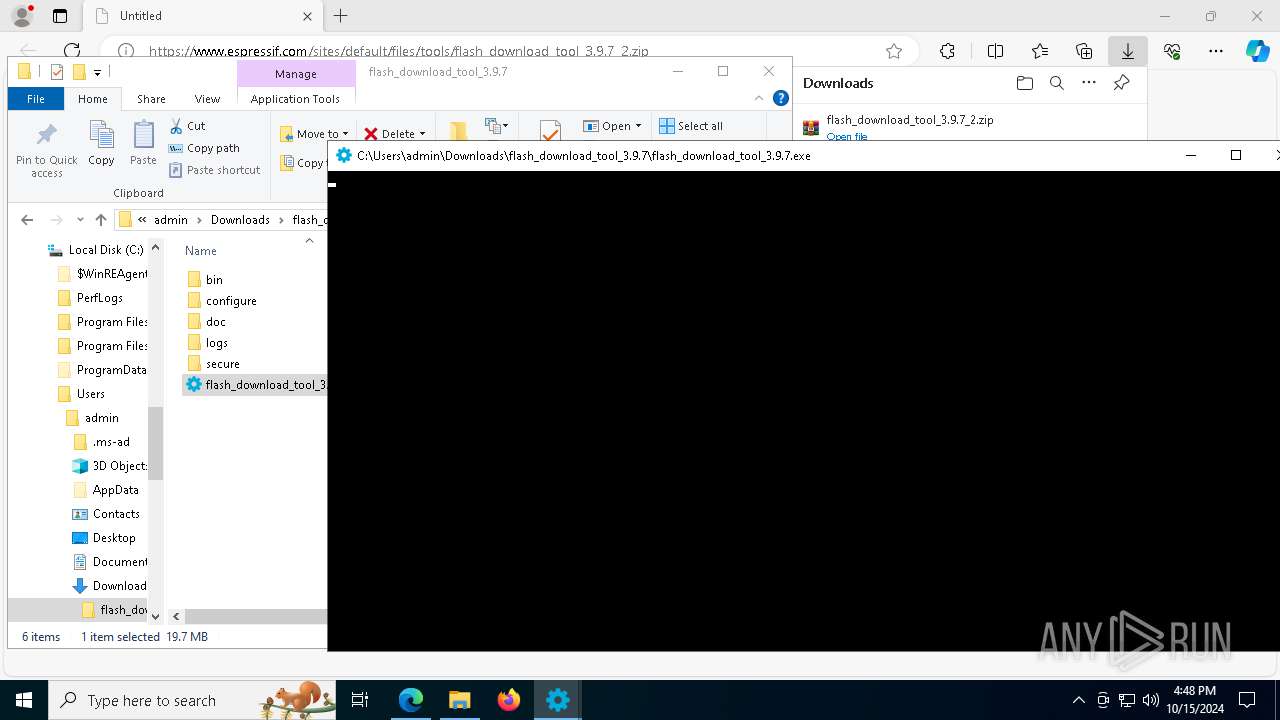1280x720 pixels.
Task: Switch to the Home ribbon tab
Action: pyautogui.click(x=93, y=99)
